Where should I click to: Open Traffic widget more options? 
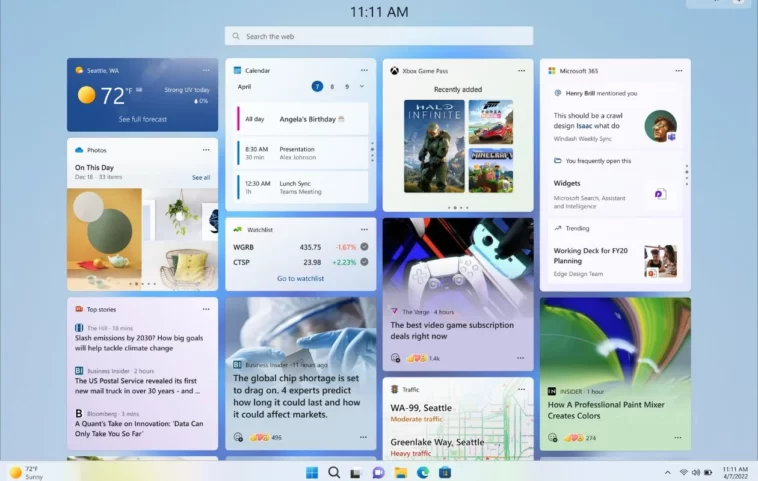522,389
